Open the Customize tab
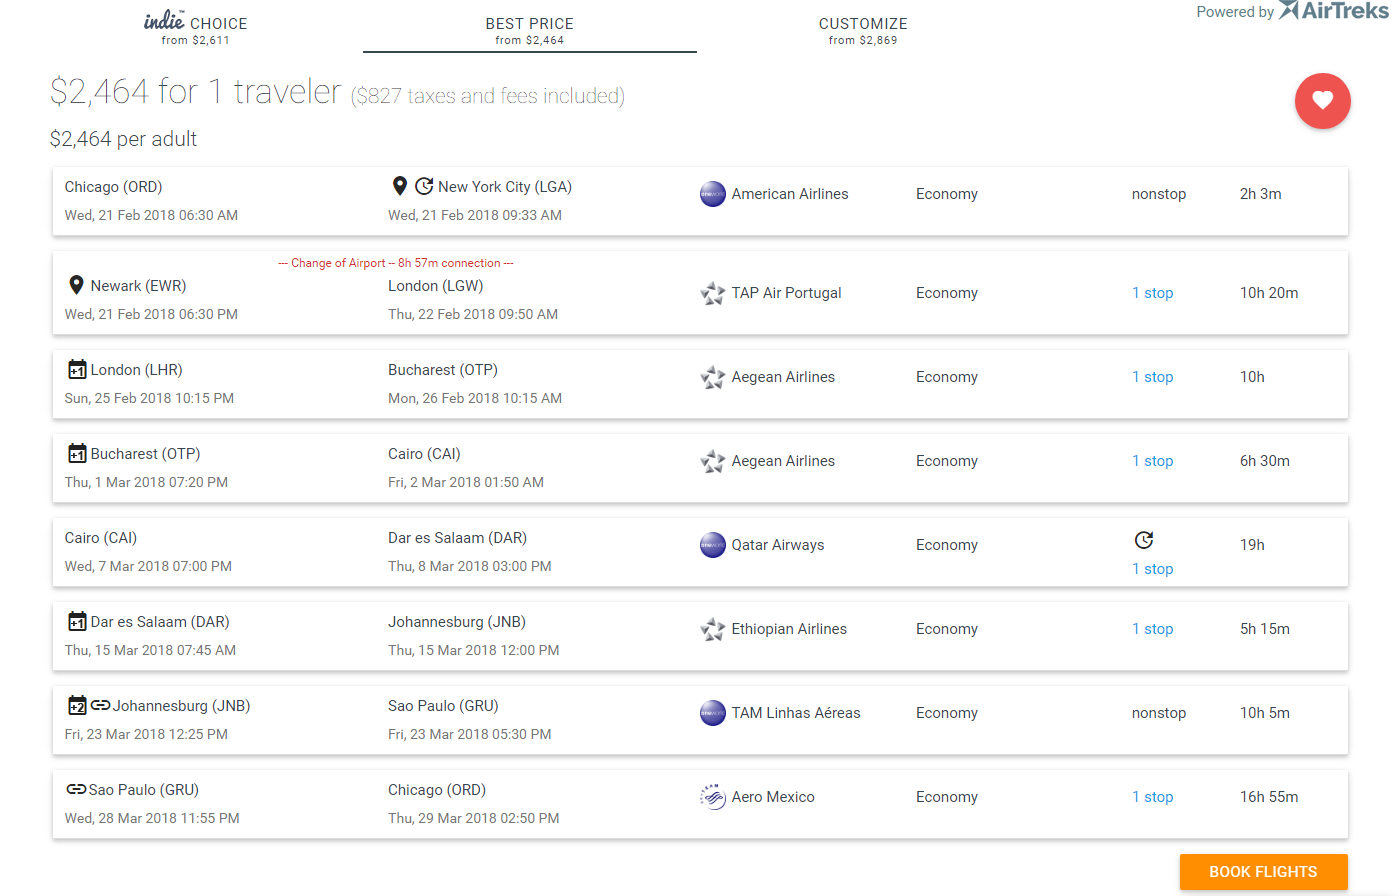1399x896 pixels. point(863,28)
